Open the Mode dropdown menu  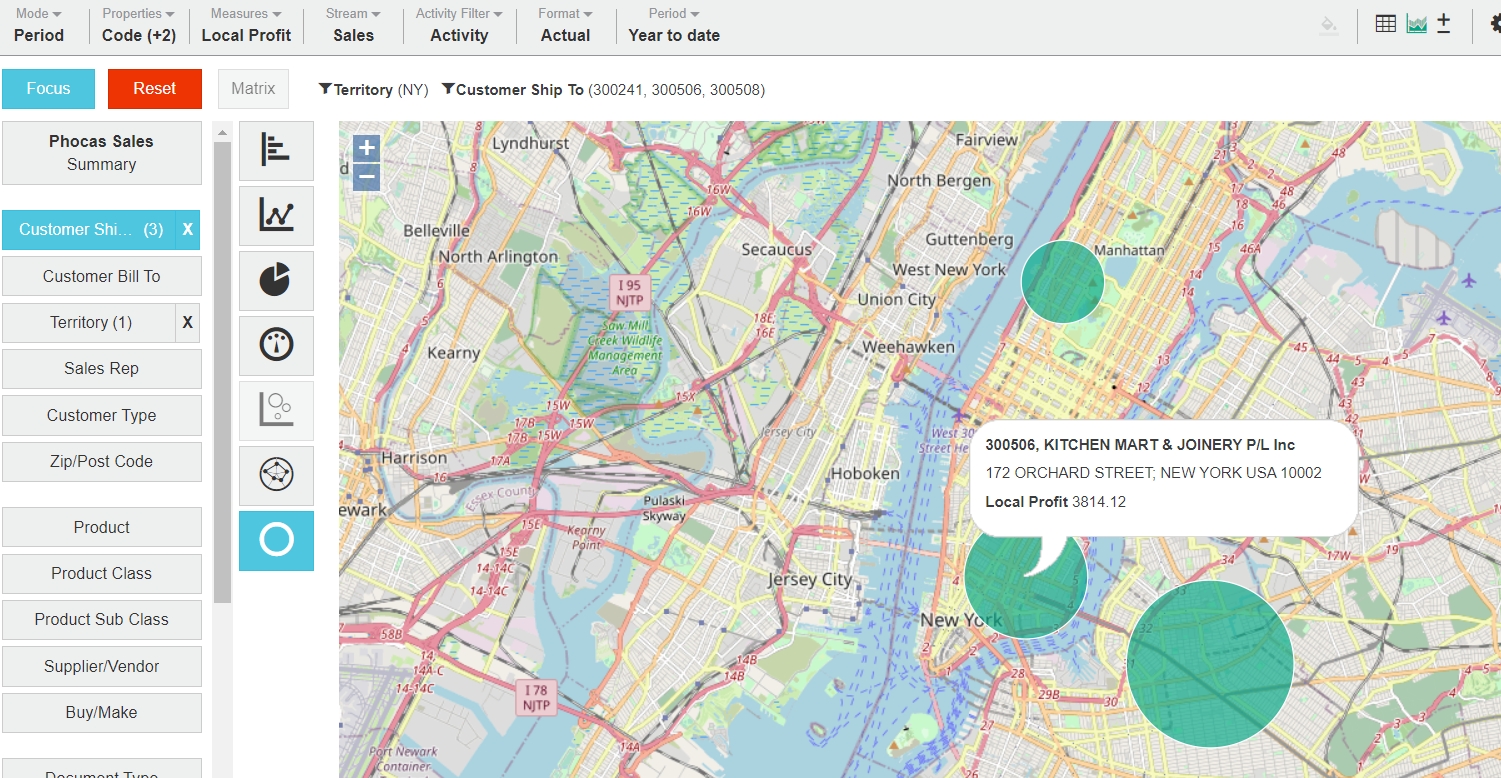(39, 25)
